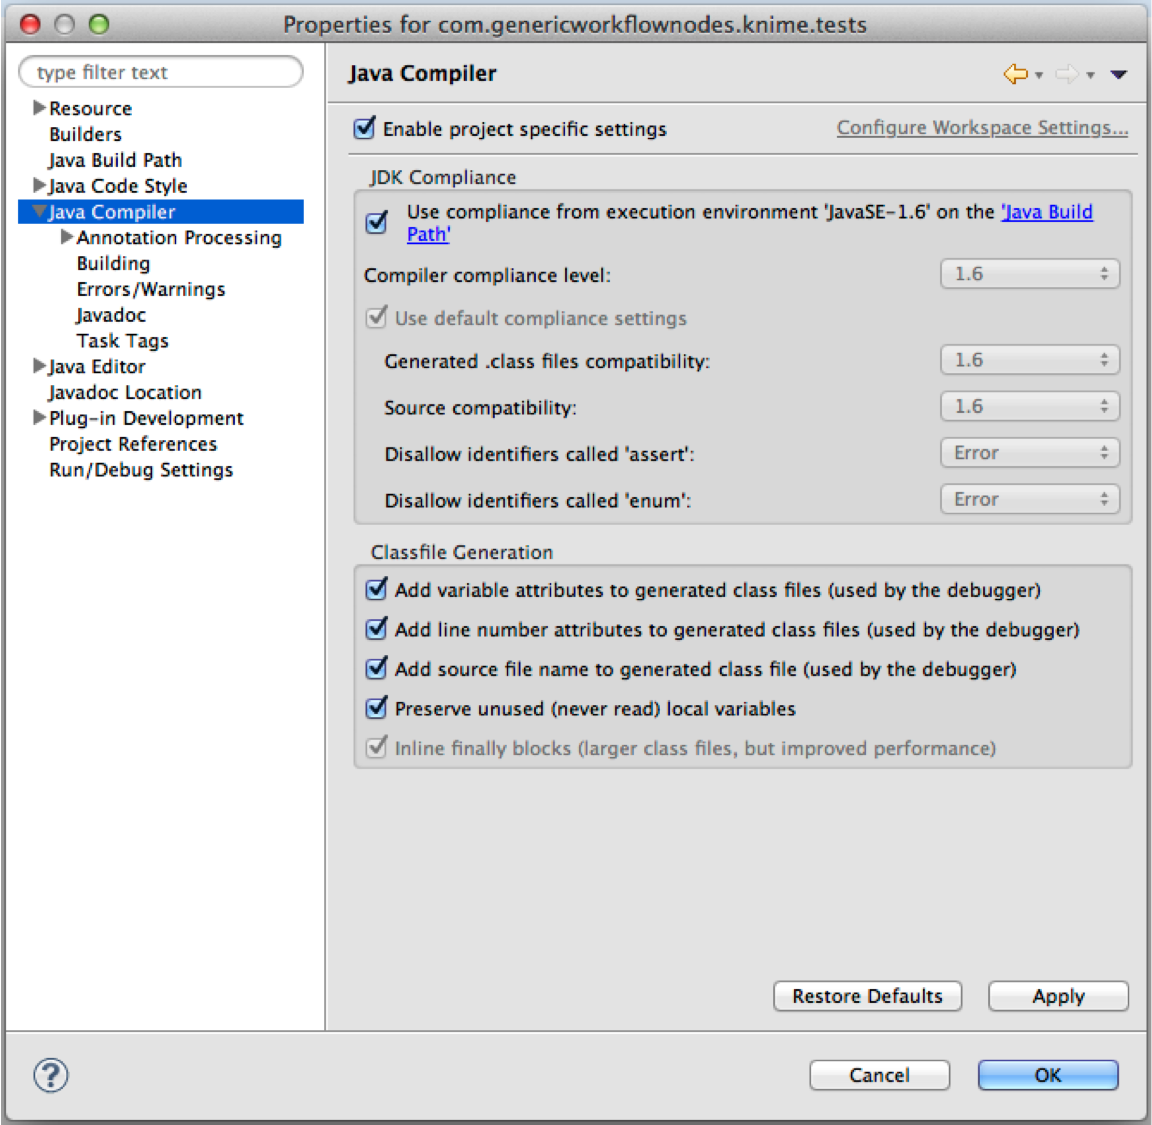Click the help question mark icon

click(x=51, y=1076)
